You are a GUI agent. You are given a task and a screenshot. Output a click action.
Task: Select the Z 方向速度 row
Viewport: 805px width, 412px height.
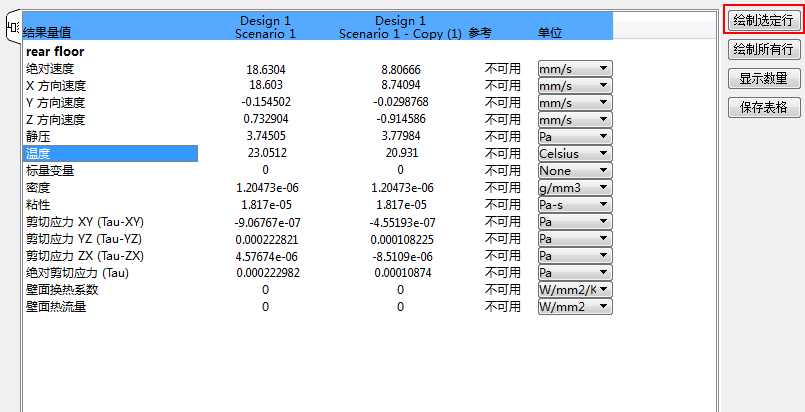55,120
